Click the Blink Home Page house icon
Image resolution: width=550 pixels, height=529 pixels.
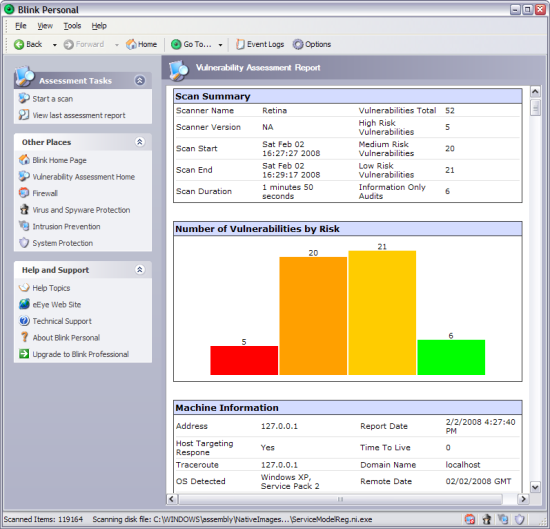point(24,160)
